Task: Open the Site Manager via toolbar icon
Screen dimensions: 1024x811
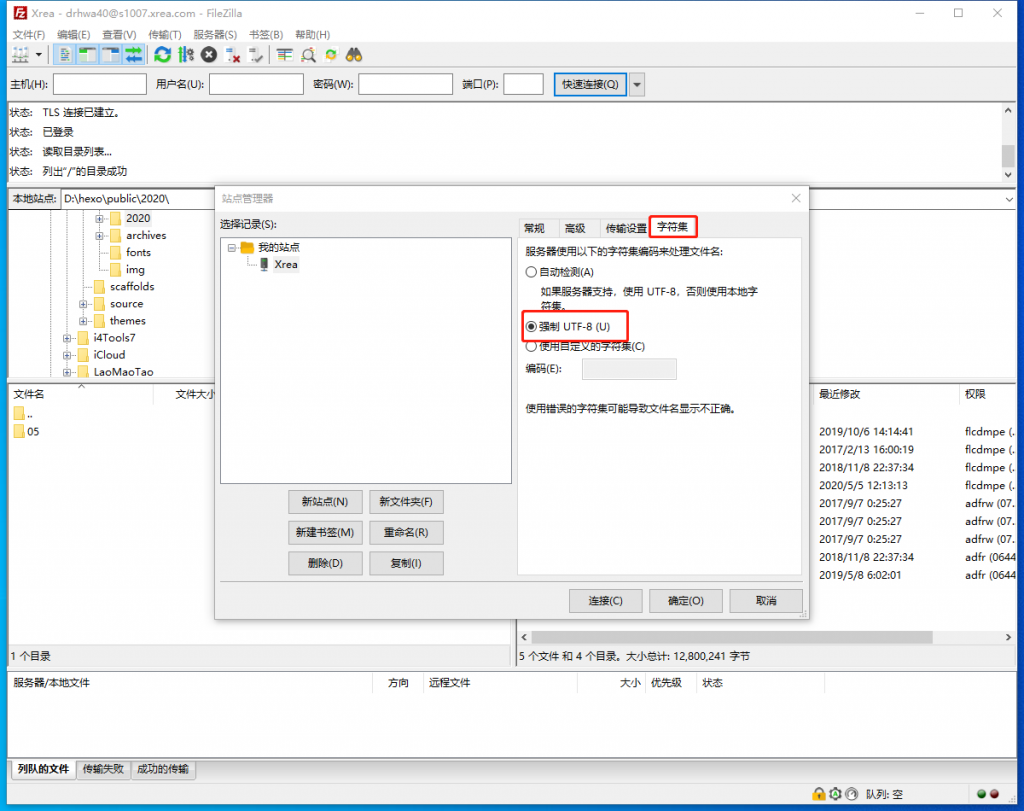Action: (20, 55)
